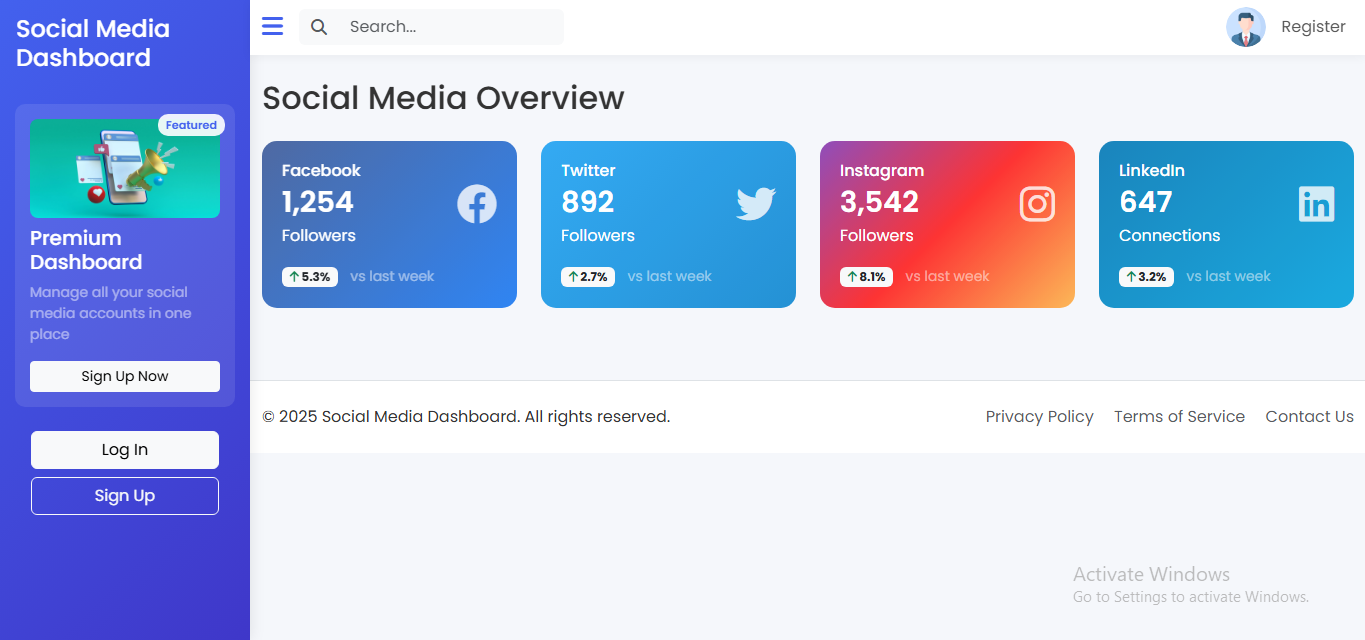Screen dimensions: 1365x640
Task: Click the Instagram 3,542 follower count
Action: pos(879,202)
